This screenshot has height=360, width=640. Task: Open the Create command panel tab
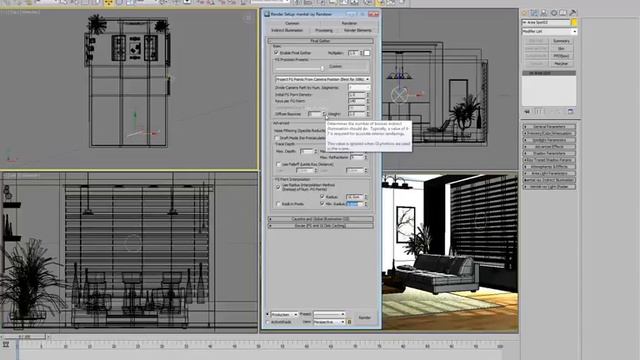(x=525, y=13)
